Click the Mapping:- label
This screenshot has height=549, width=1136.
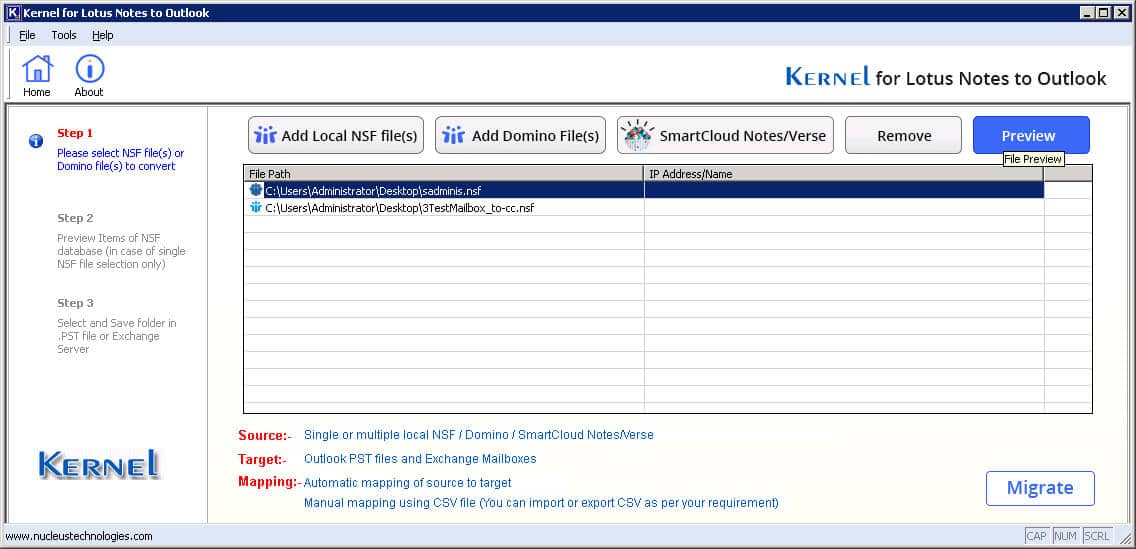270,482
